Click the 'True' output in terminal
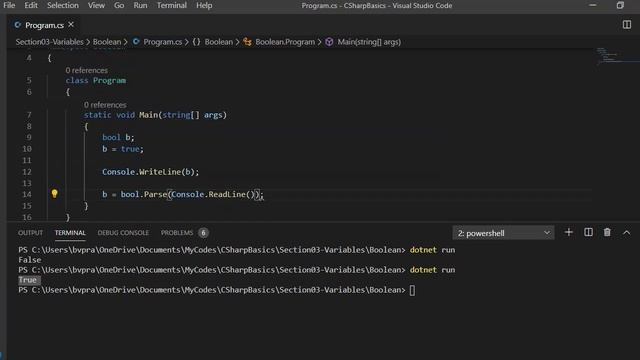Image resolution: width=640 pixels, height=360 pixels. click(28, 280)
